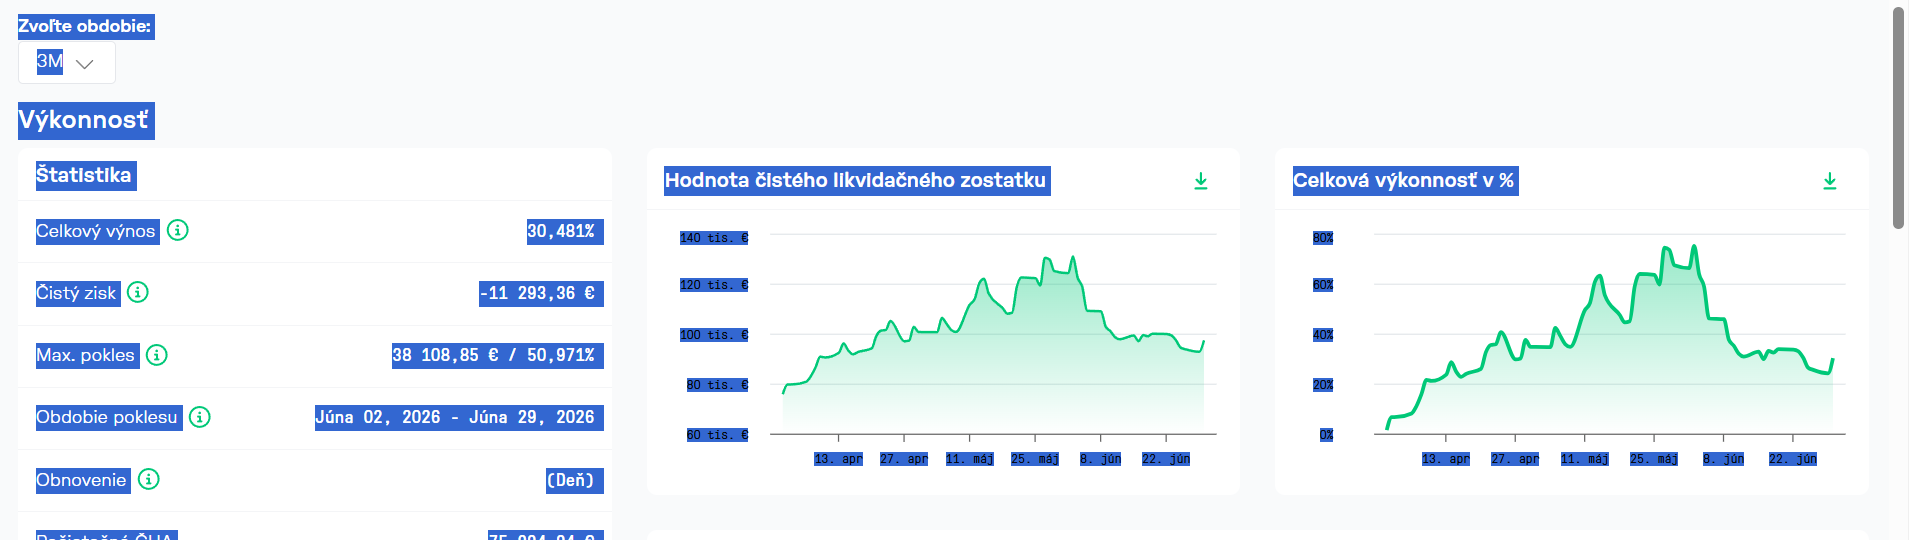
Task: Click the -11 293,36 € net profit value
Action: point(541,293)
